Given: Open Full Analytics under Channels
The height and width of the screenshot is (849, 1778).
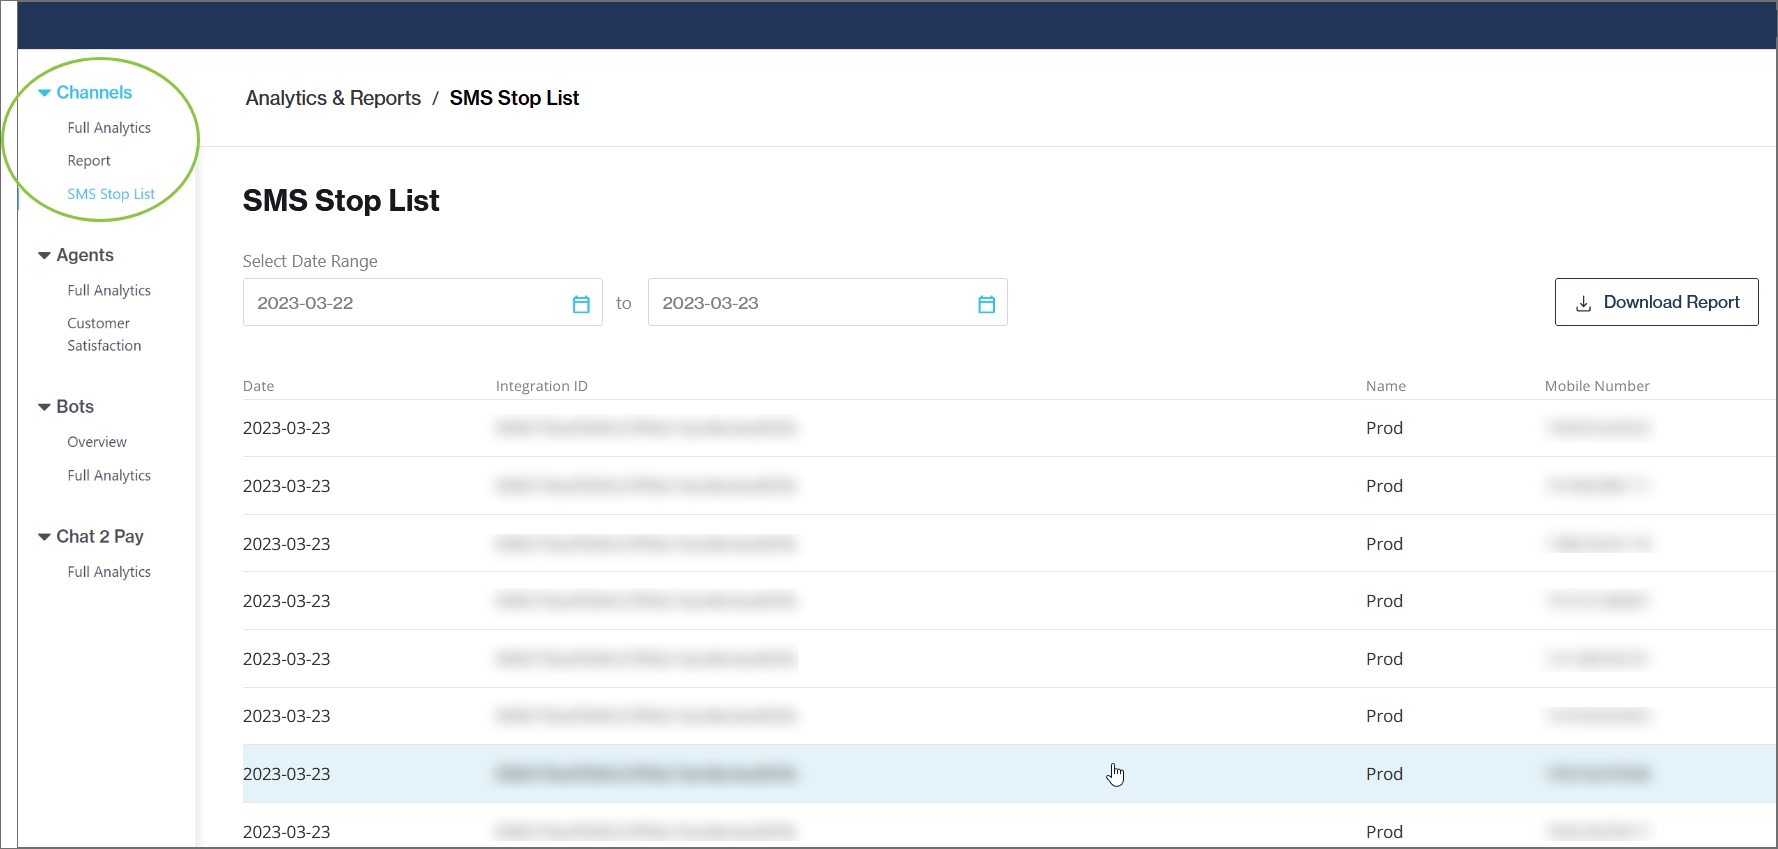Looking at the screenshot, I should pyautogui.click(x=109, y=128).
